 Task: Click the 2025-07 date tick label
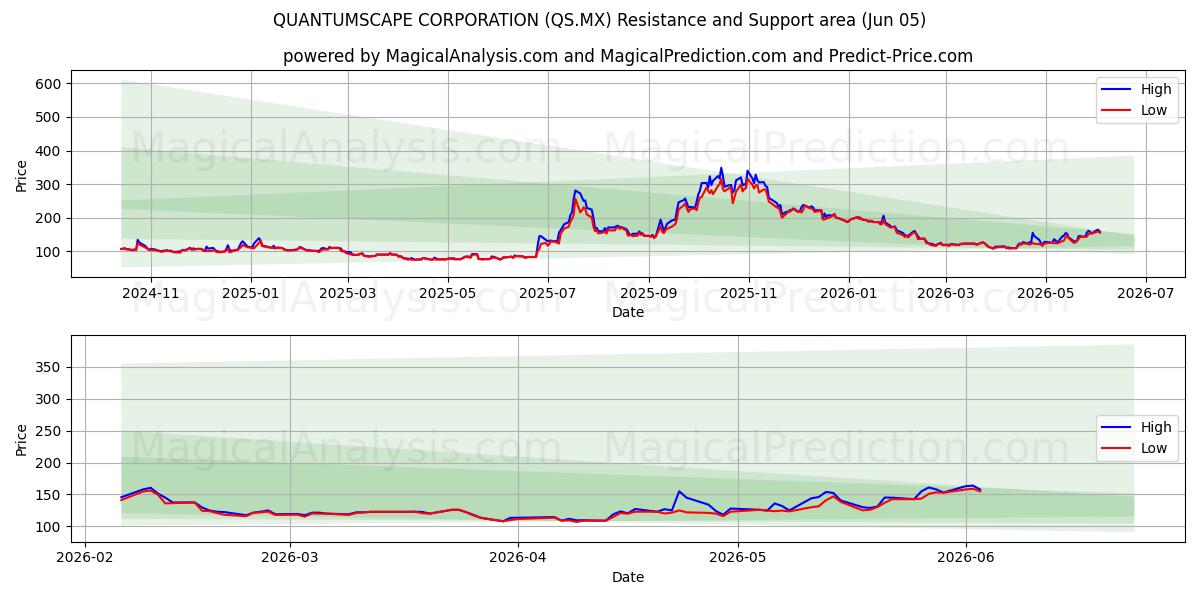547,294
